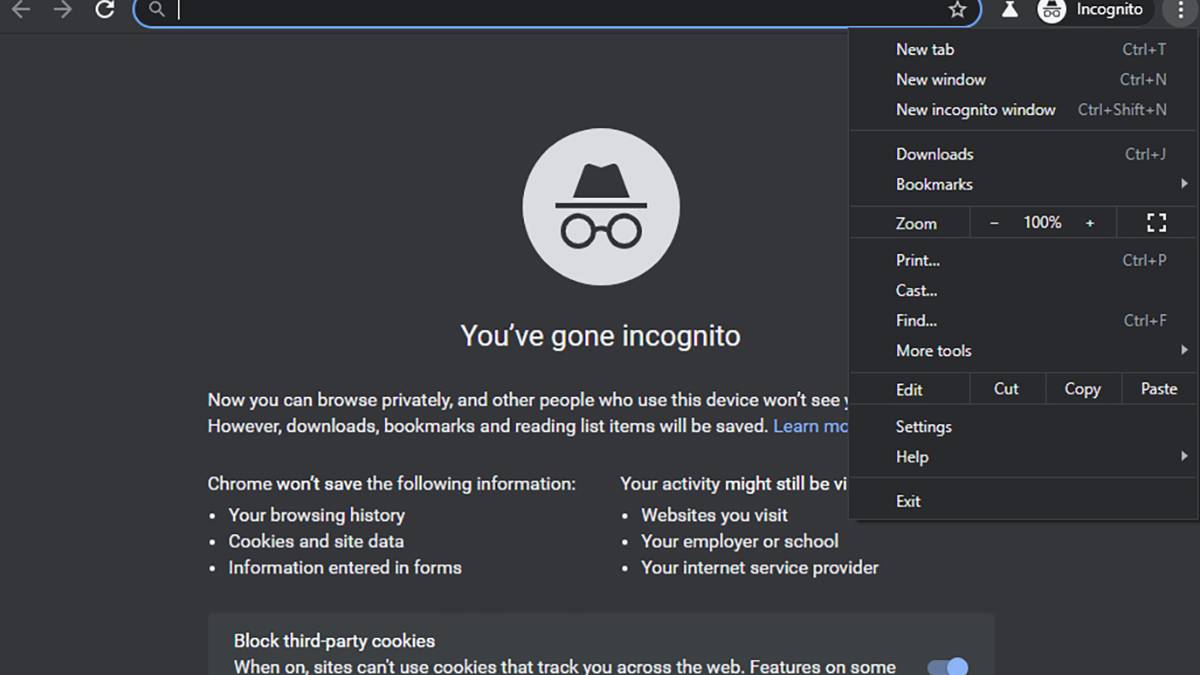Open the Learn more link

(811, 426)
